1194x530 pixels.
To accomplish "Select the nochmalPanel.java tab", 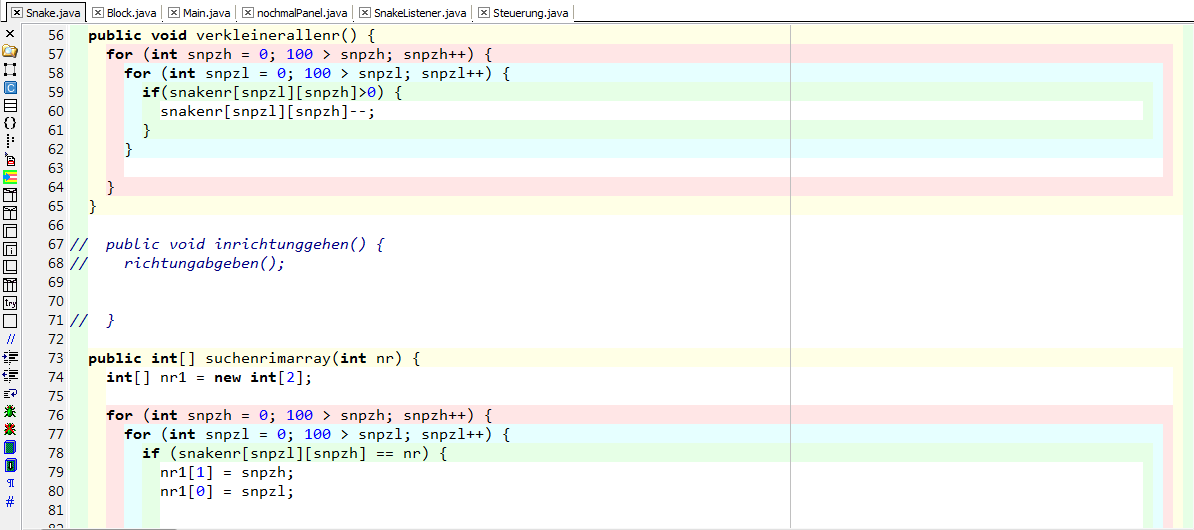I will [302, 13].
